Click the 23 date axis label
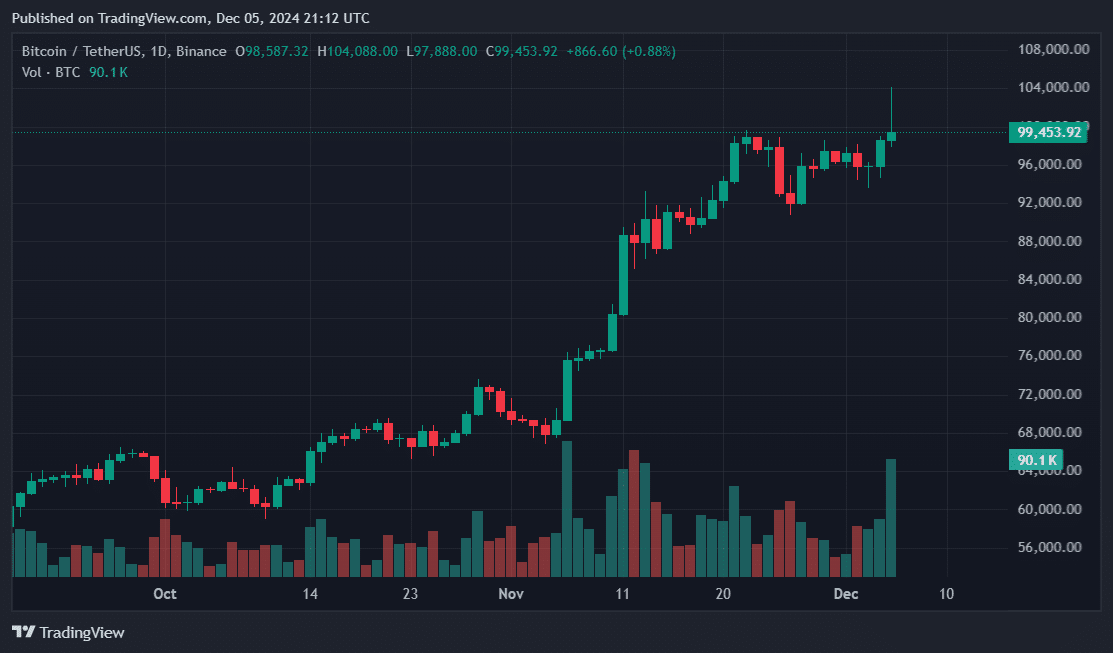This screenshot has width=1113, height=653. [410, 593]
